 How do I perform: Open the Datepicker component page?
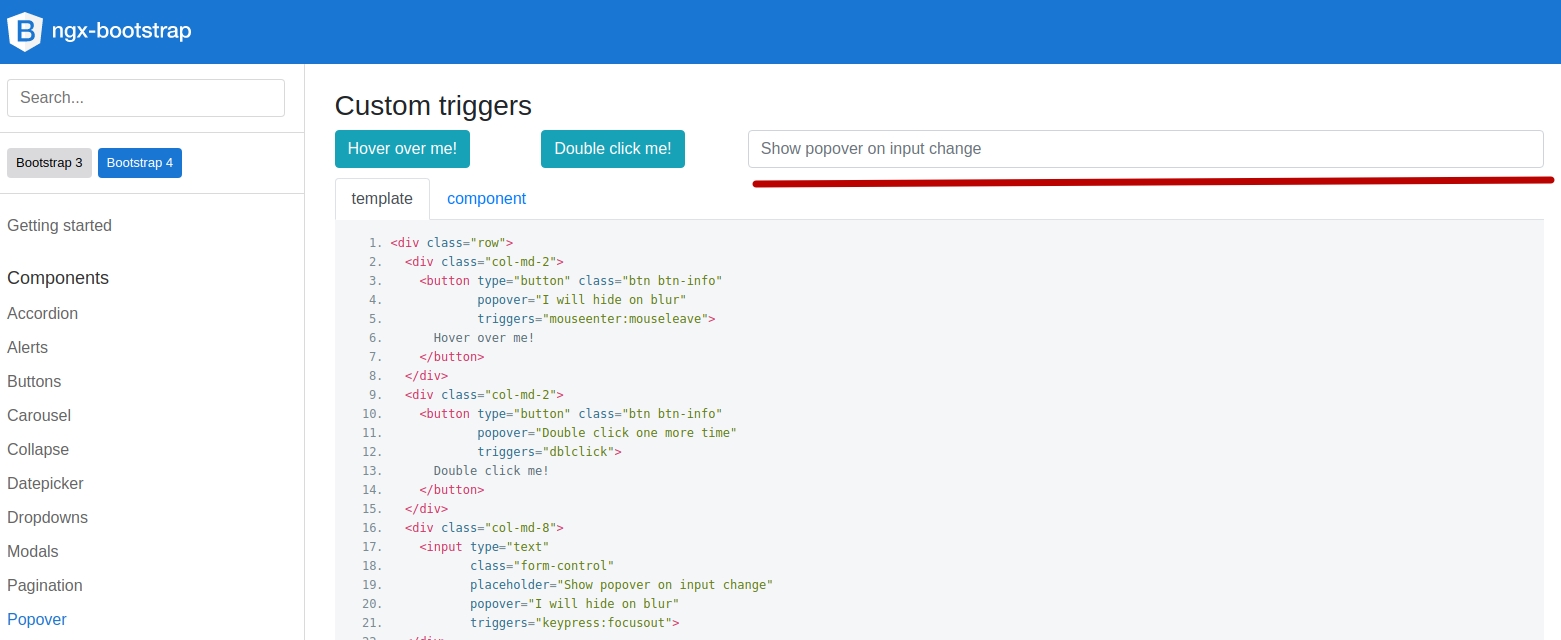coord(45,483)
